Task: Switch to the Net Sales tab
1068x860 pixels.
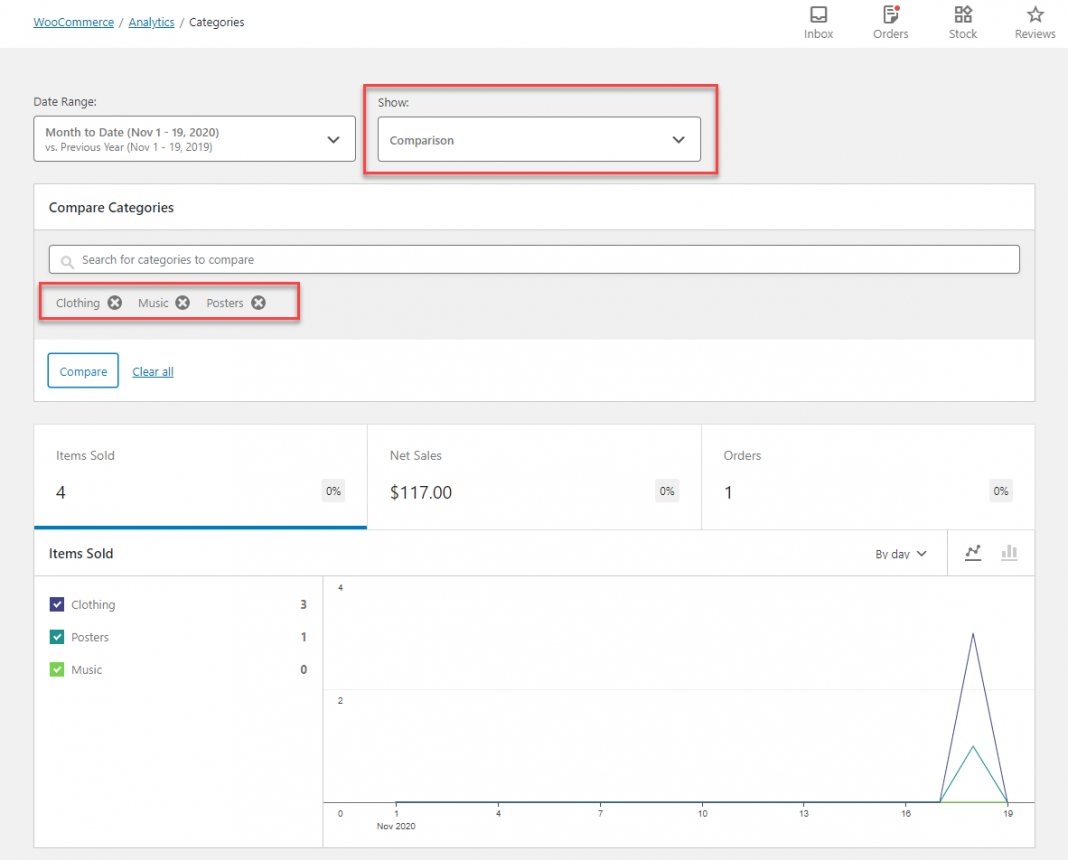Action: (534, 477)
